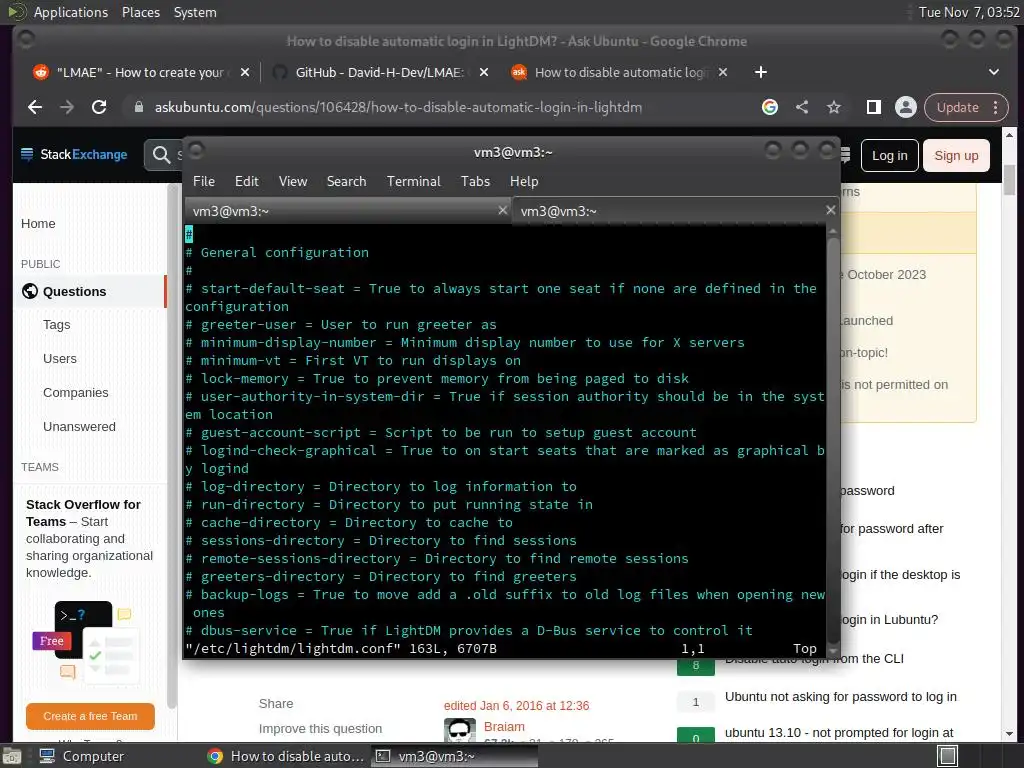The width and height of the screenshot is (1024, 768).
Task: Bookmark this page with the star
Action: [834, 107]
